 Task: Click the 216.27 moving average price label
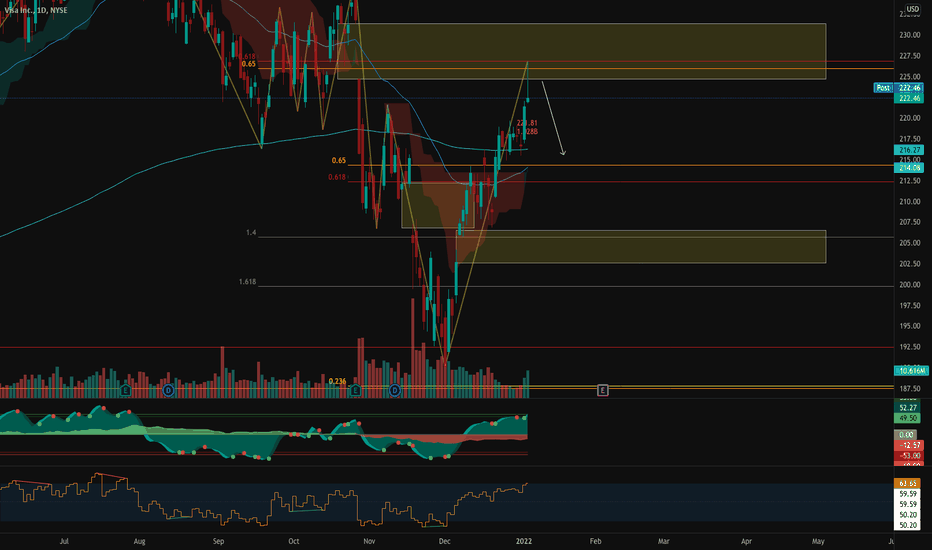coord(909,150)
